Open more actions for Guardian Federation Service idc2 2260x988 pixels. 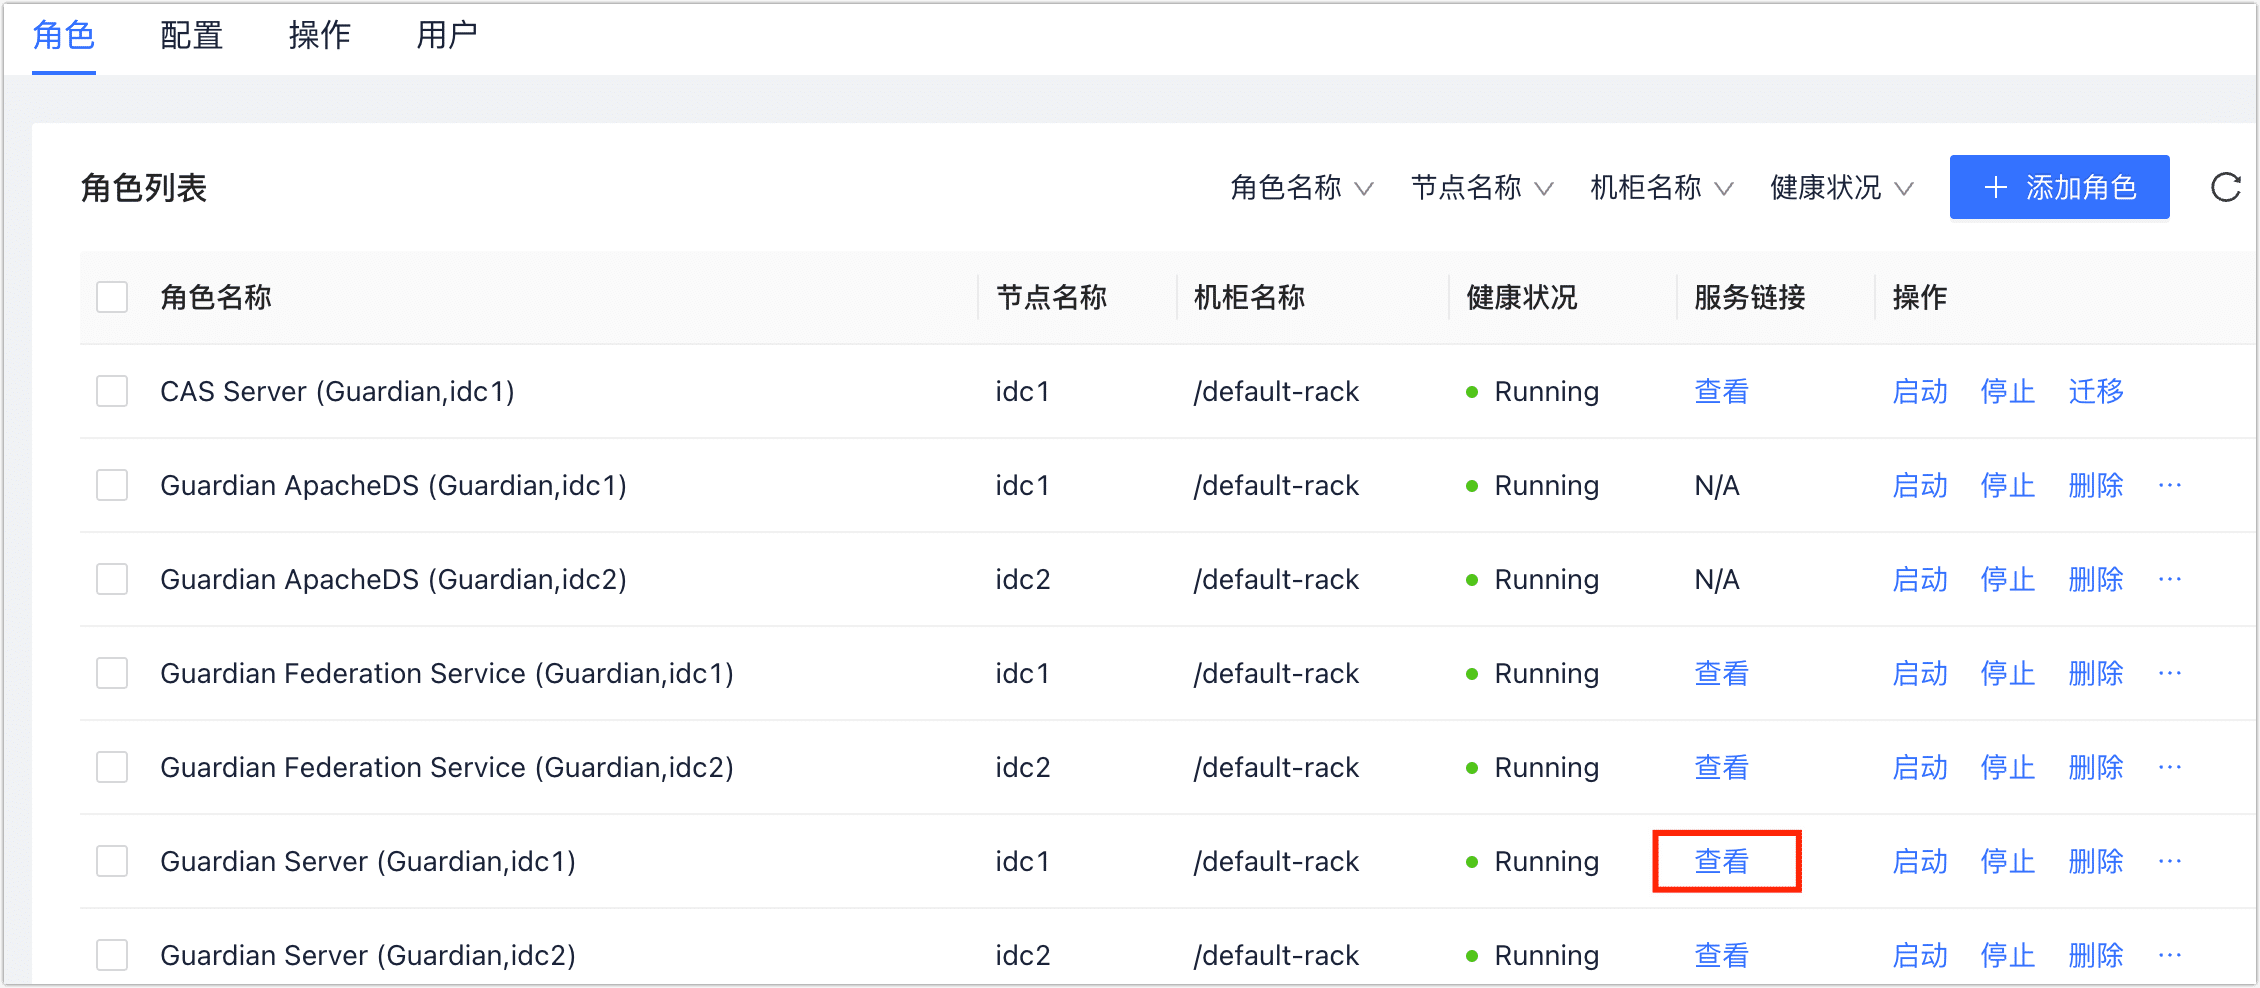[2170, 767]
